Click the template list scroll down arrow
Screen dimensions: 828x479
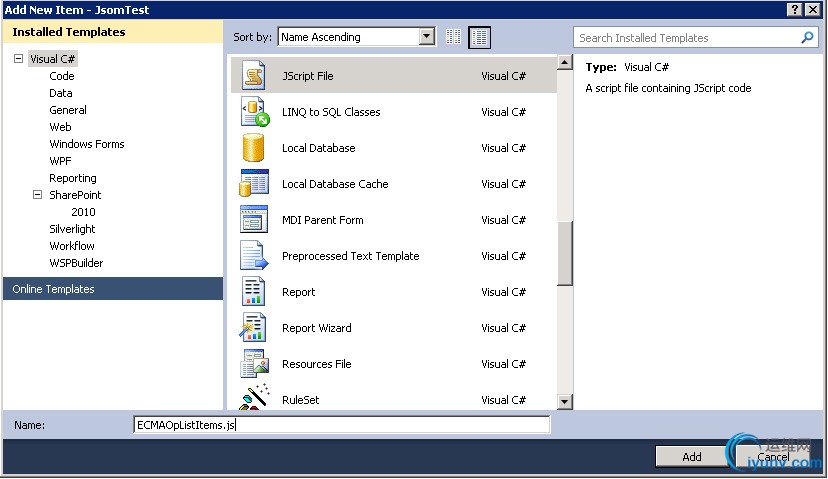point(564,402)
